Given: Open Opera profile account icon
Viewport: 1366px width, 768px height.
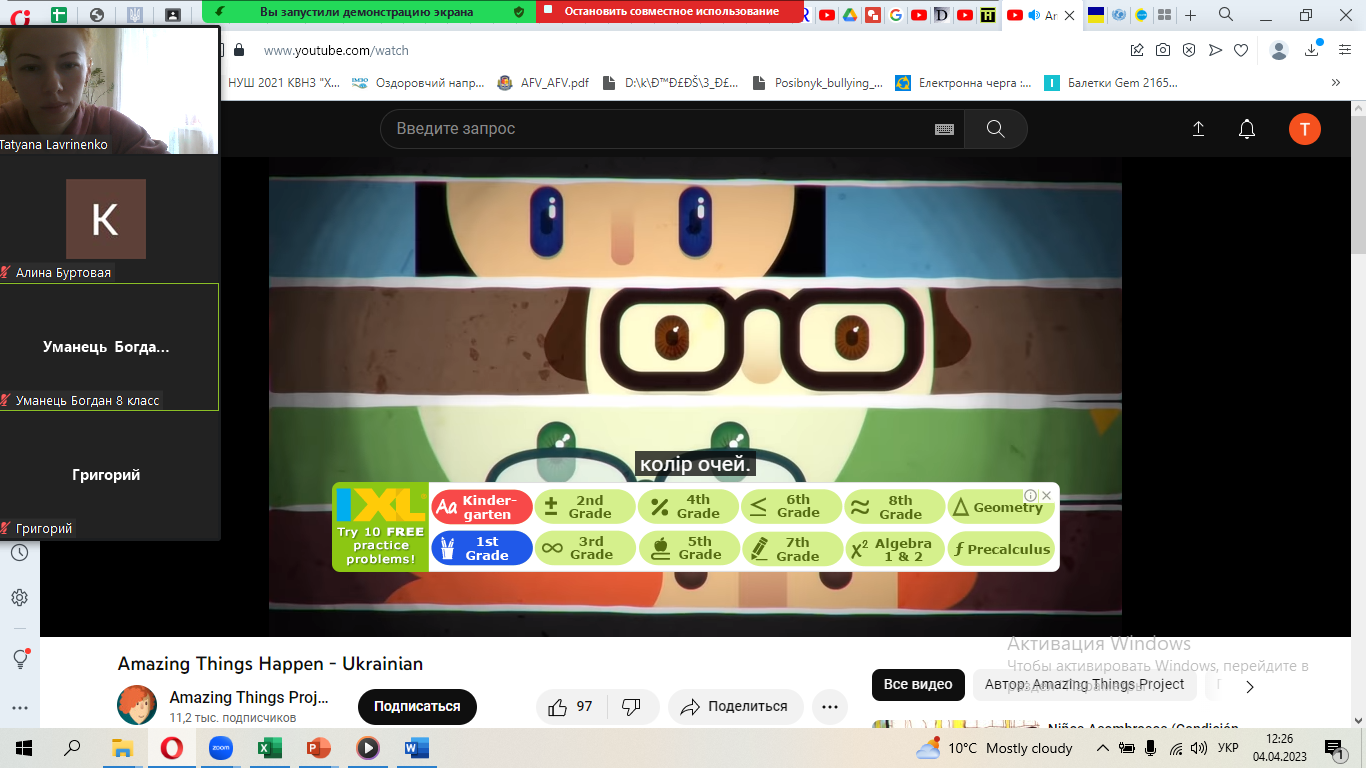Looking at the screenshot, I should tap(1279, 50).
